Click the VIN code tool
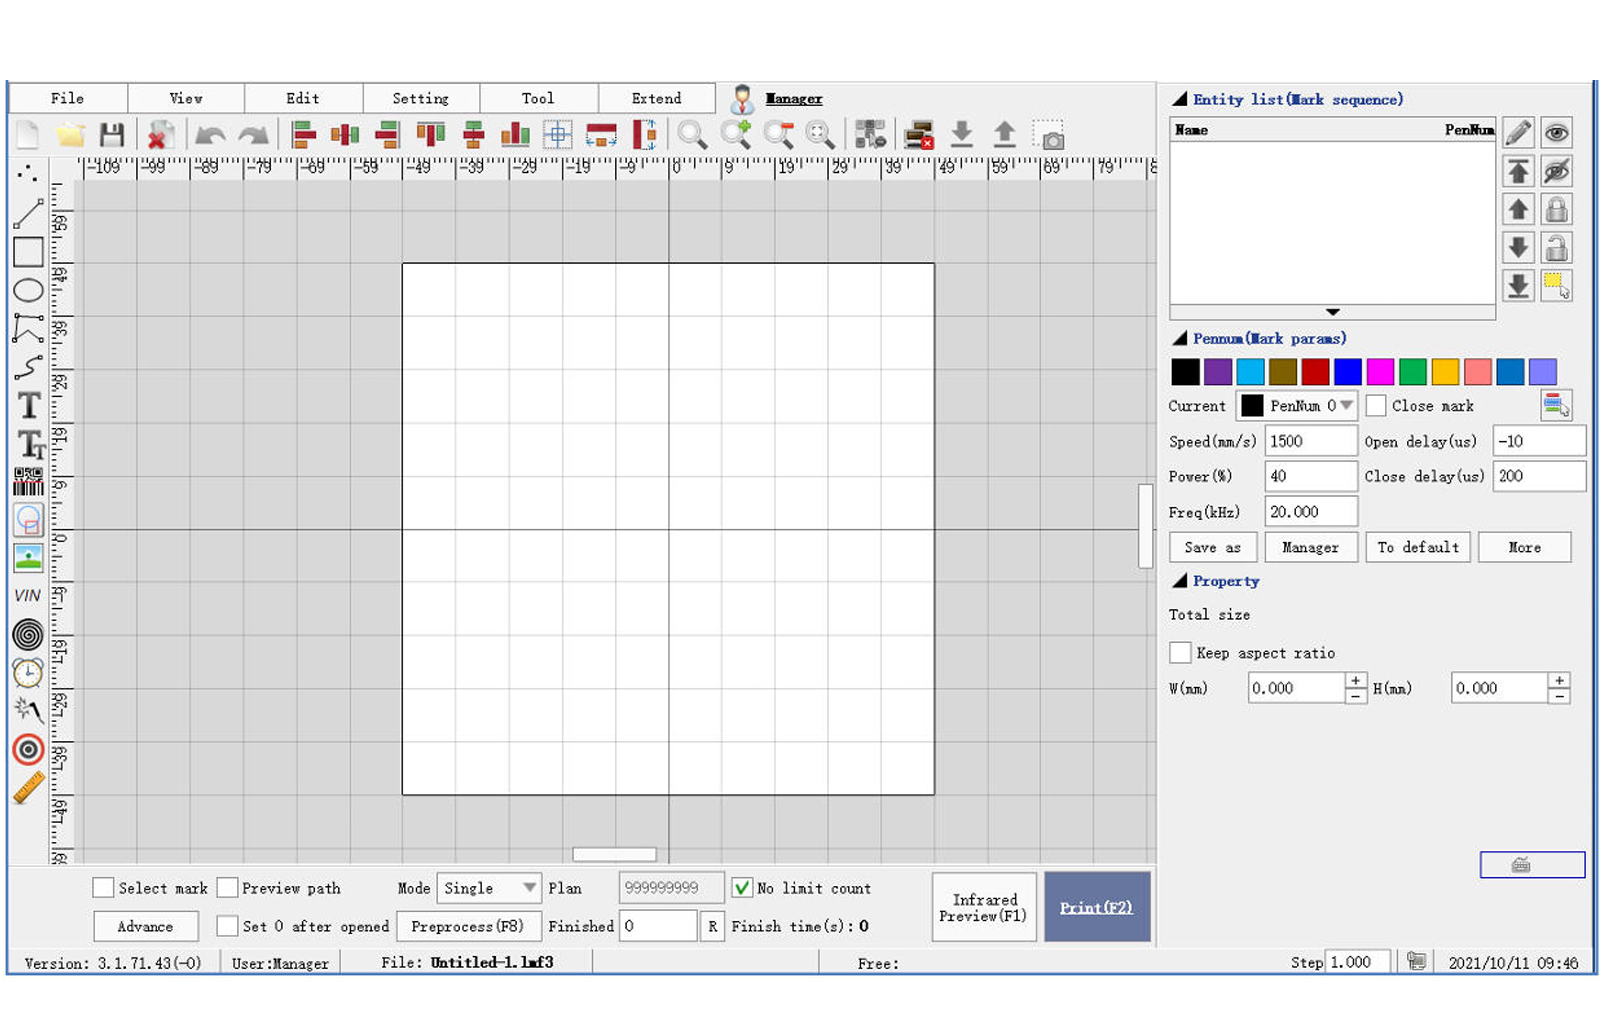The width and height of the screenshot is (1600, 1036). [28, 596]
